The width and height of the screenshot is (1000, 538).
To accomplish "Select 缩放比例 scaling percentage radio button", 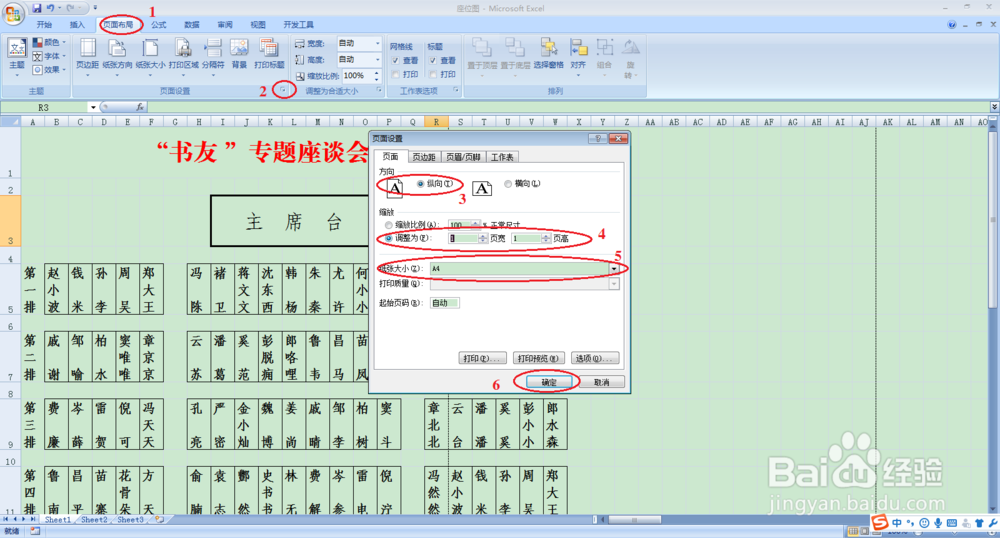I will tap(388, 225).
